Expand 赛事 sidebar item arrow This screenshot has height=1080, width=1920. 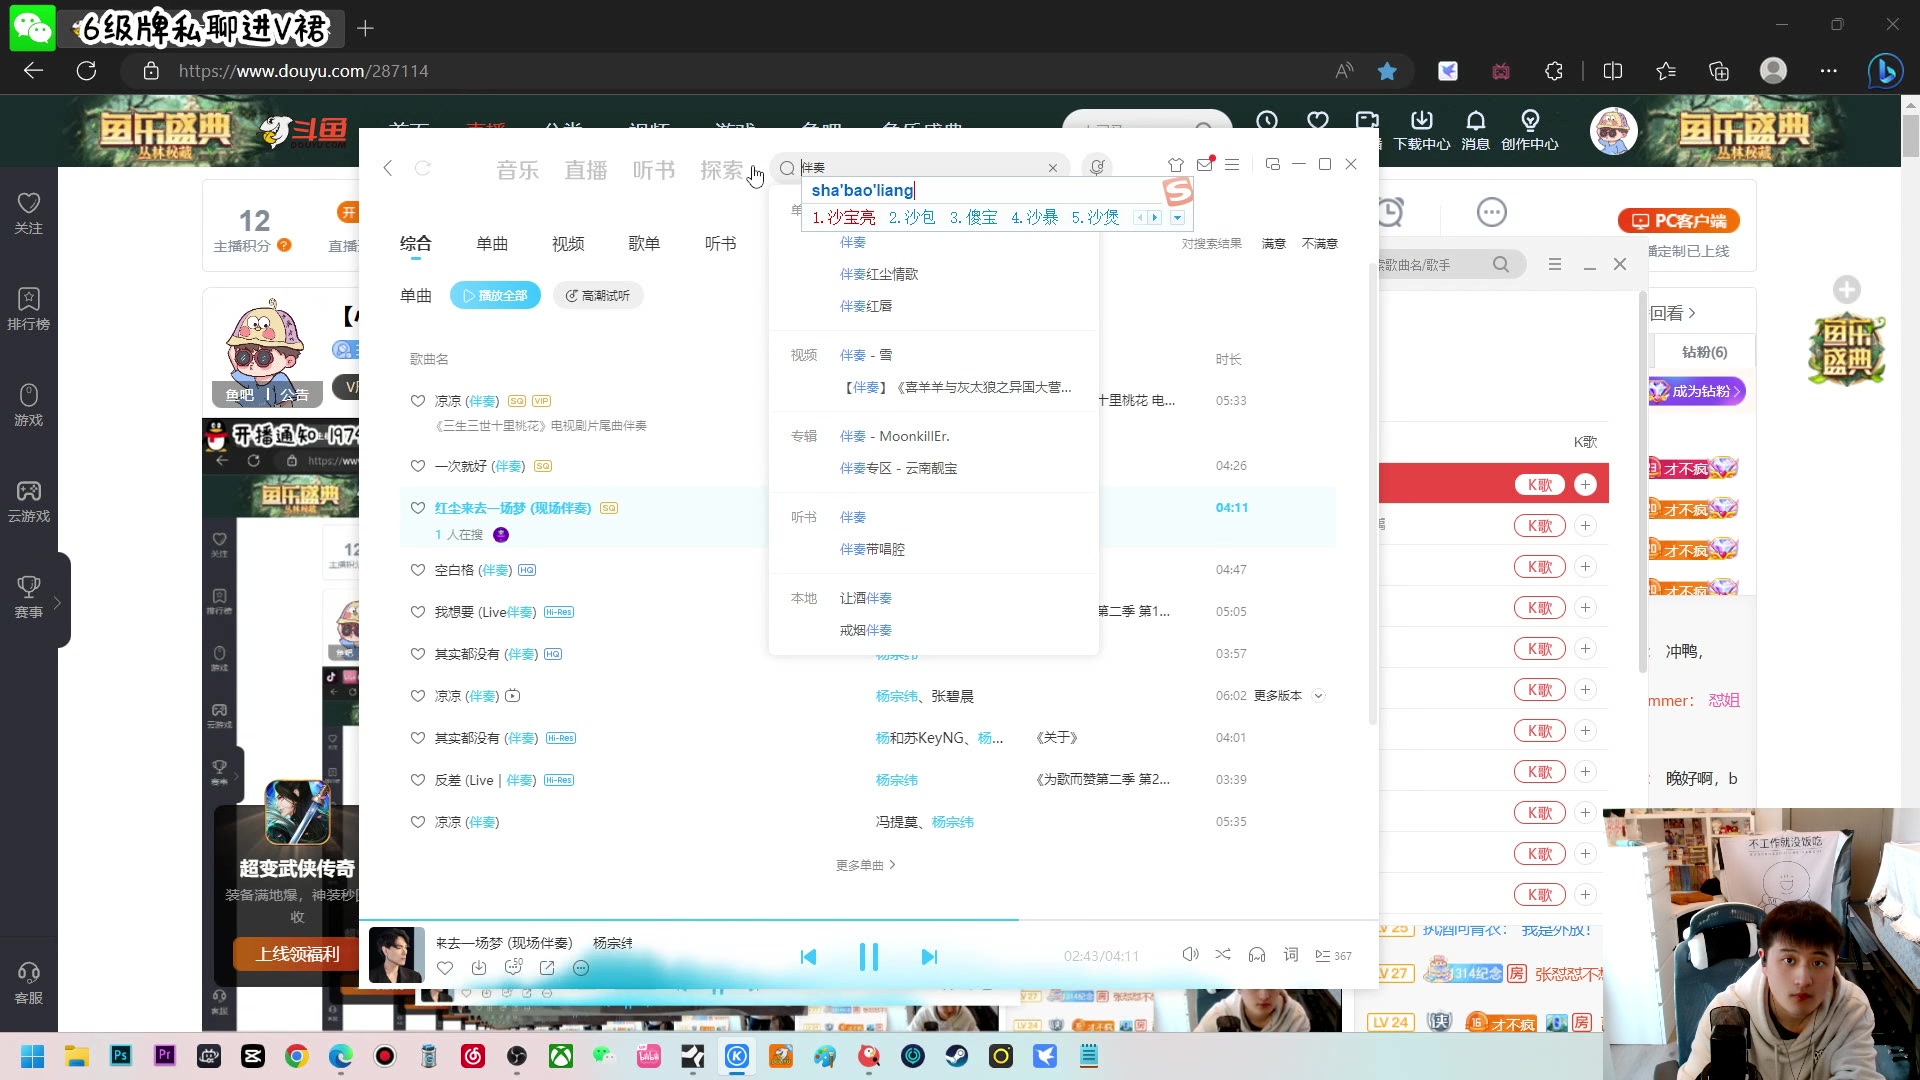point(58,602)
